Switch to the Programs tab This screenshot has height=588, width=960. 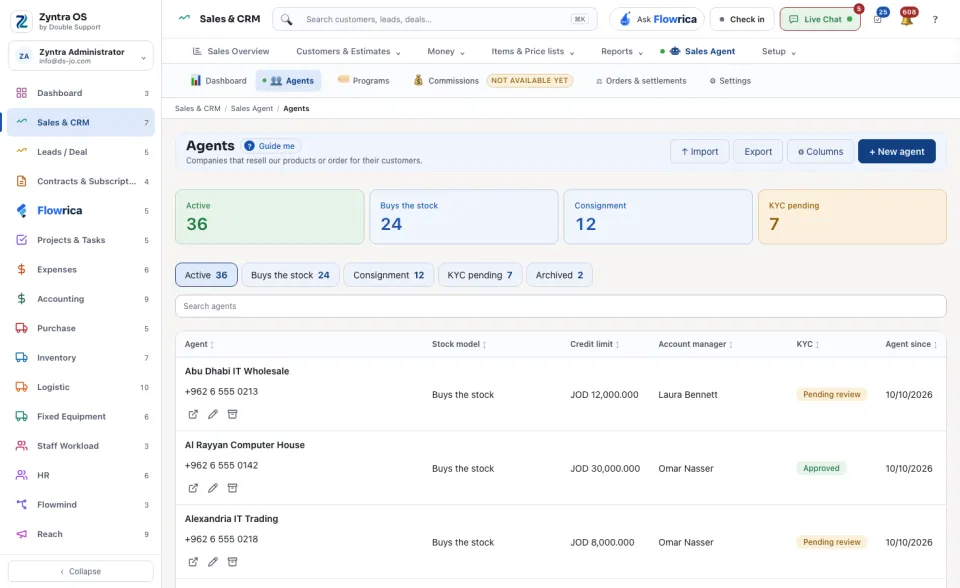[364, 81]
